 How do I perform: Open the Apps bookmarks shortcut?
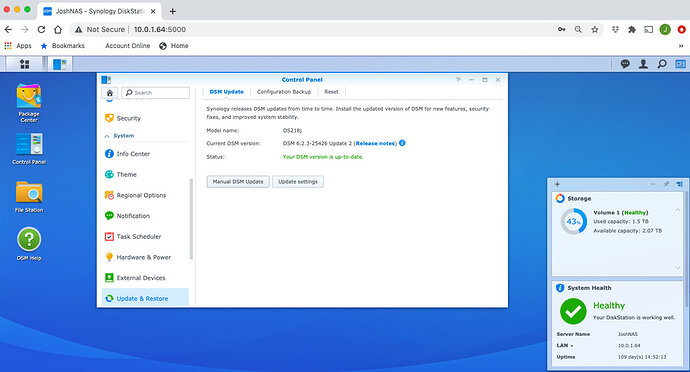(18, 46)
